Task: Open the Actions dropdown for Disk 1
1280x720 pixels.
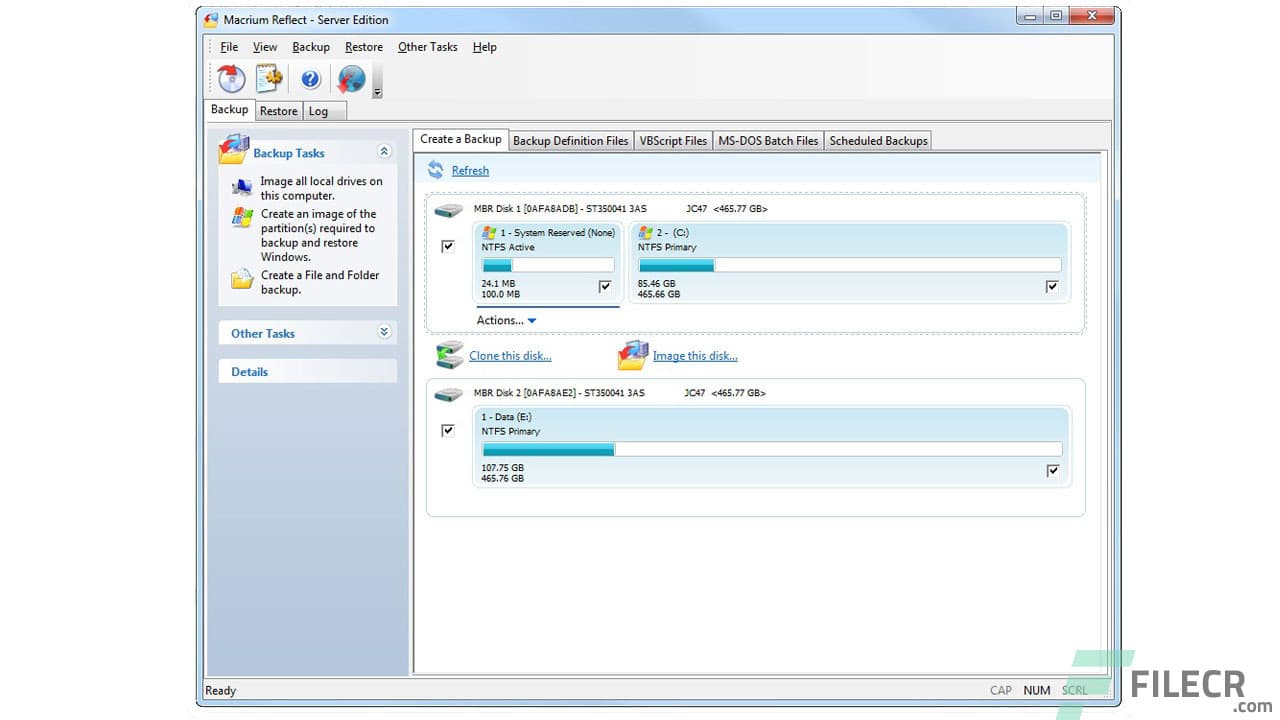Action: 505,320
